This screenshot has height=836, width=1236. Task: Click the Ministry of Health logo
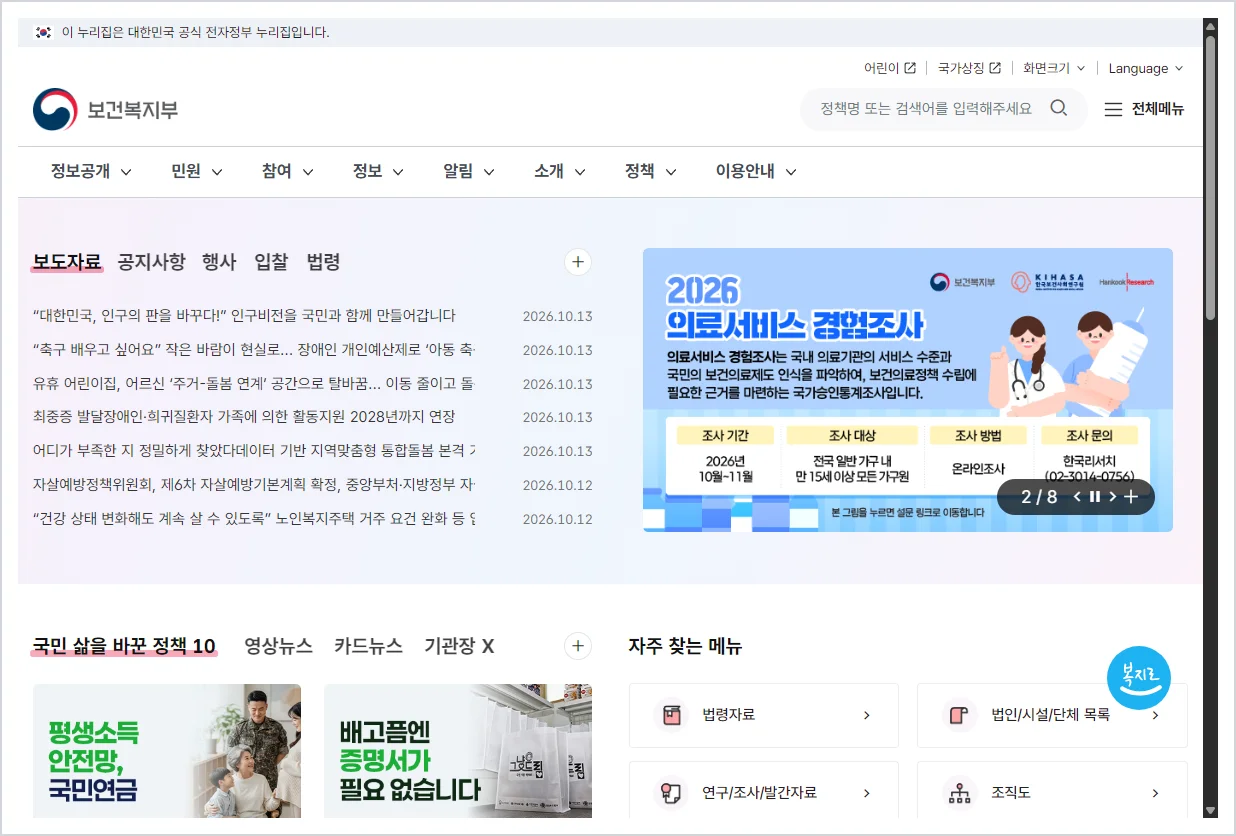[106, 109]
